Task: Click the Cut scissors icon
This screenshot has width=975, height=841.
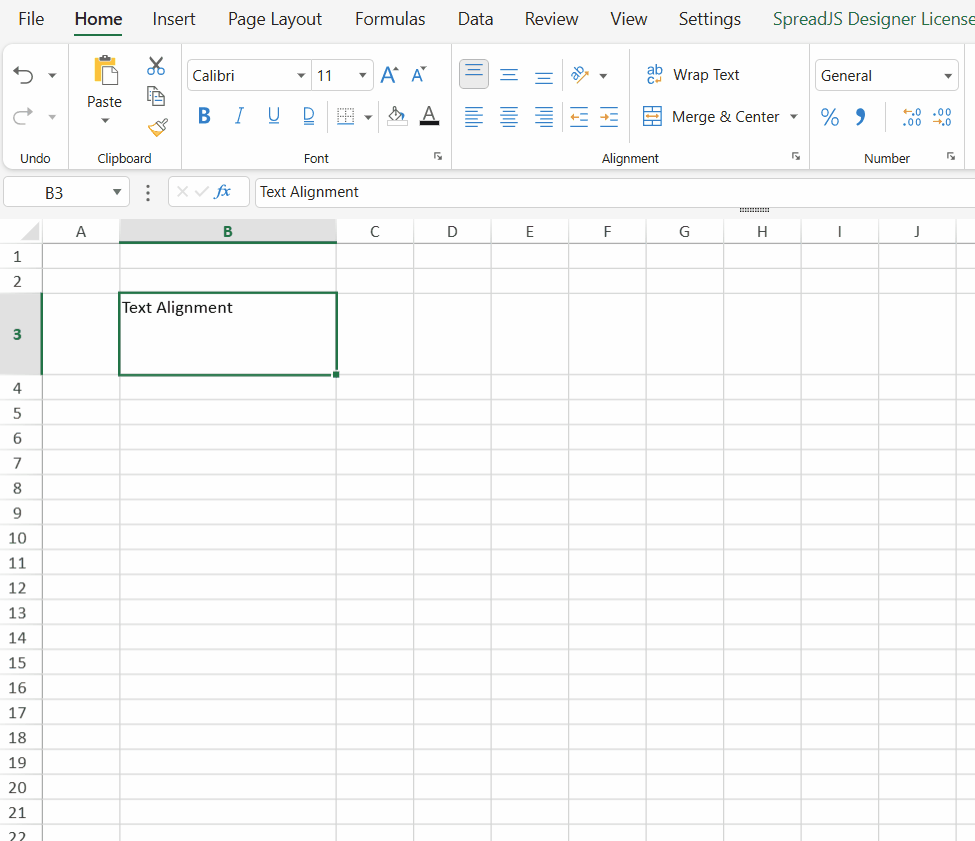Action: pyautogui.click(x=156, y=66)
